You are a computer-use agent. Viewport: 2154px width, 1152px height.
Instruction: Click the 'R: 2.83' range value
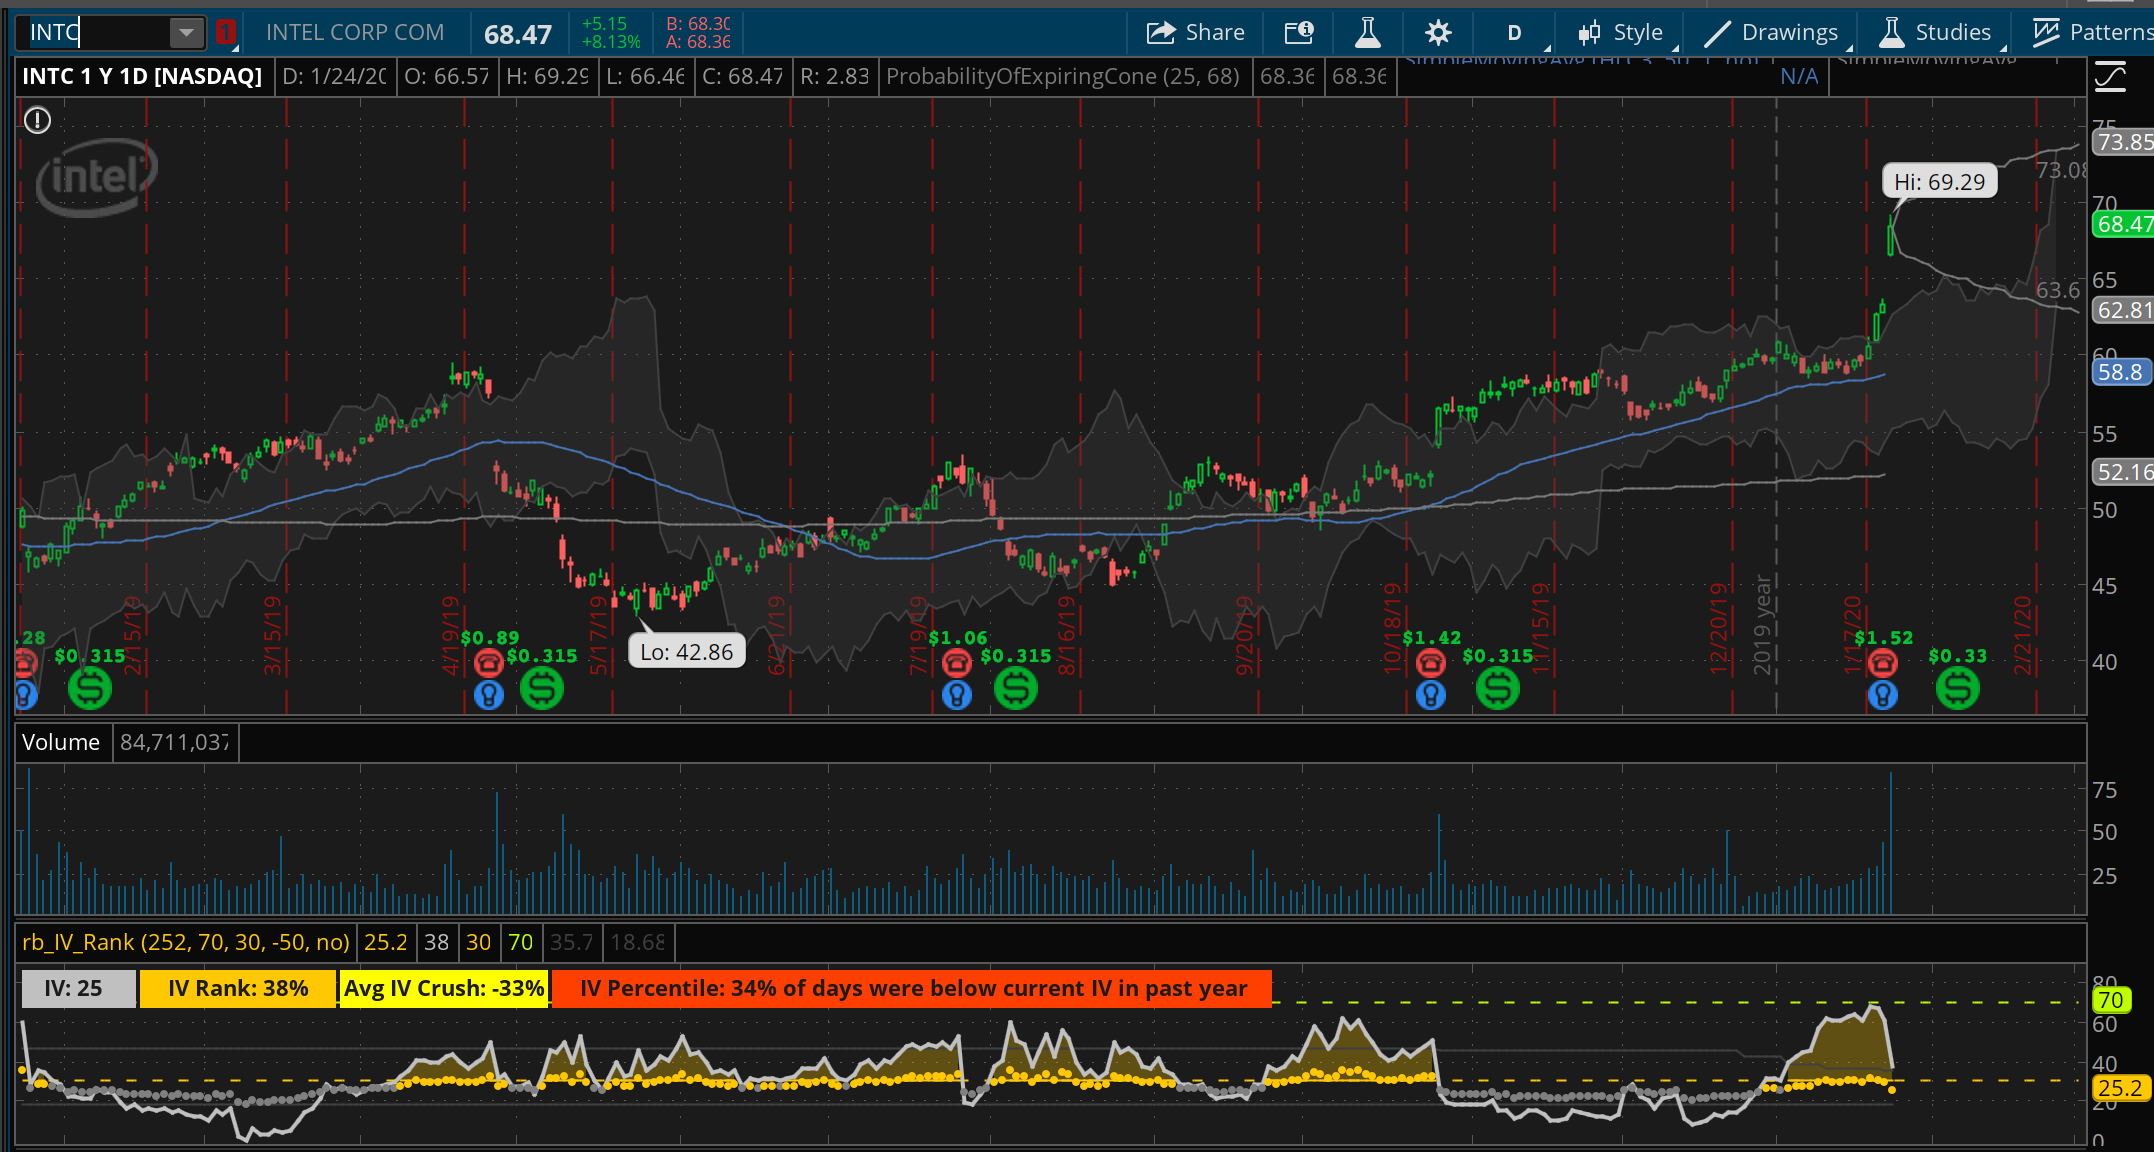(835, 77)
